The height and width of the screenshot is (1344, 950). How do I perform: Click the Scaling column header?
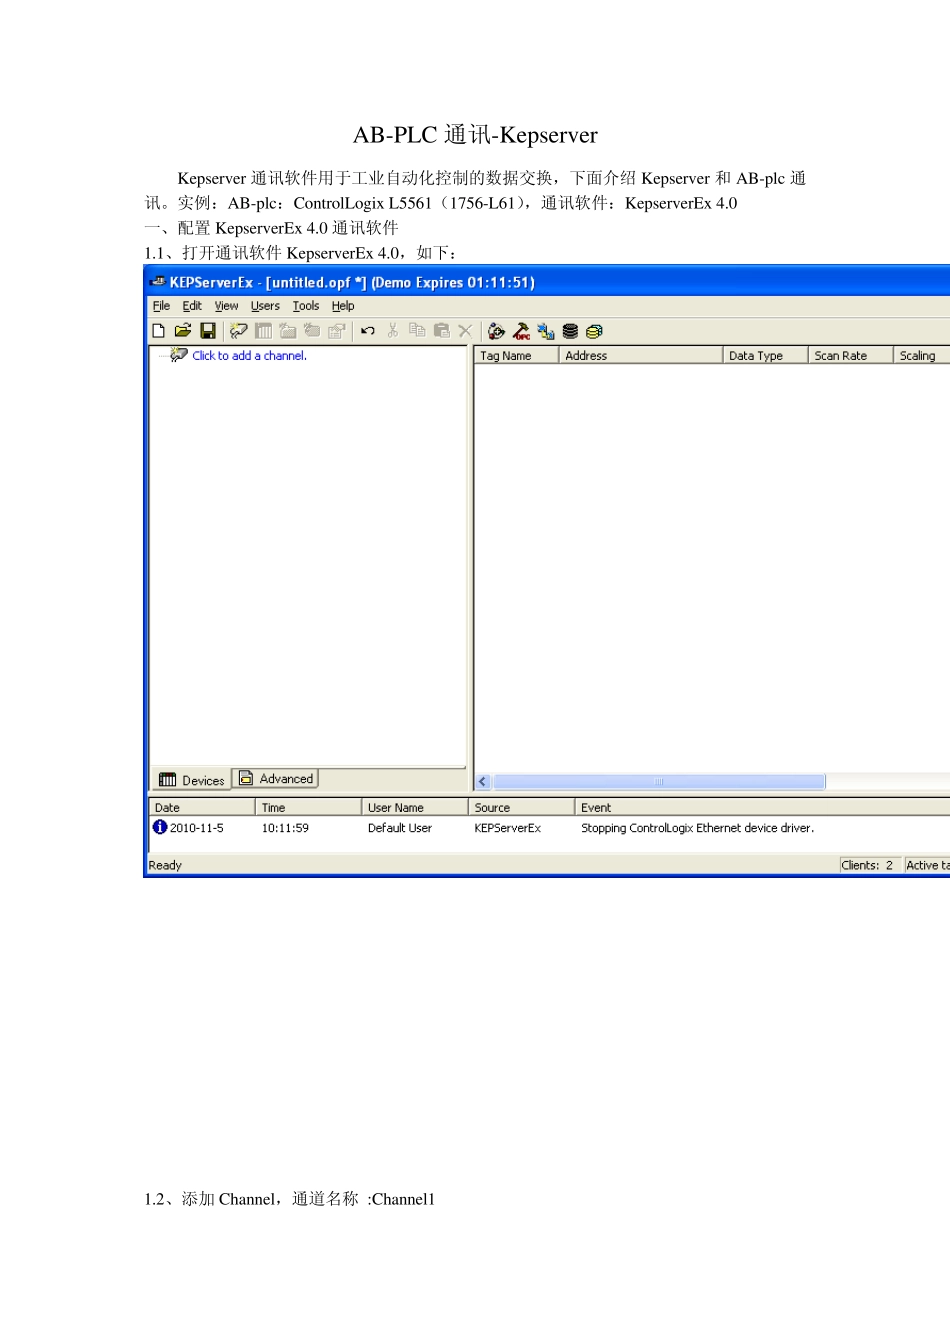coord(921,355)
